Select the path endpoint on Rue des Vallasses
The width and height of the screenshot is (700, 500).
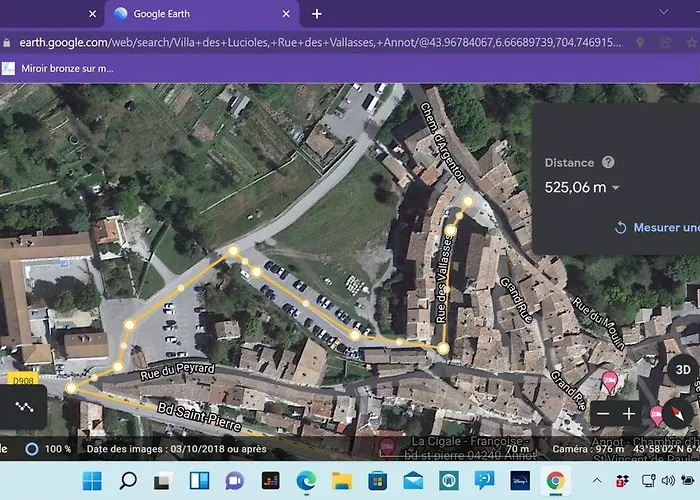point(468,201)
